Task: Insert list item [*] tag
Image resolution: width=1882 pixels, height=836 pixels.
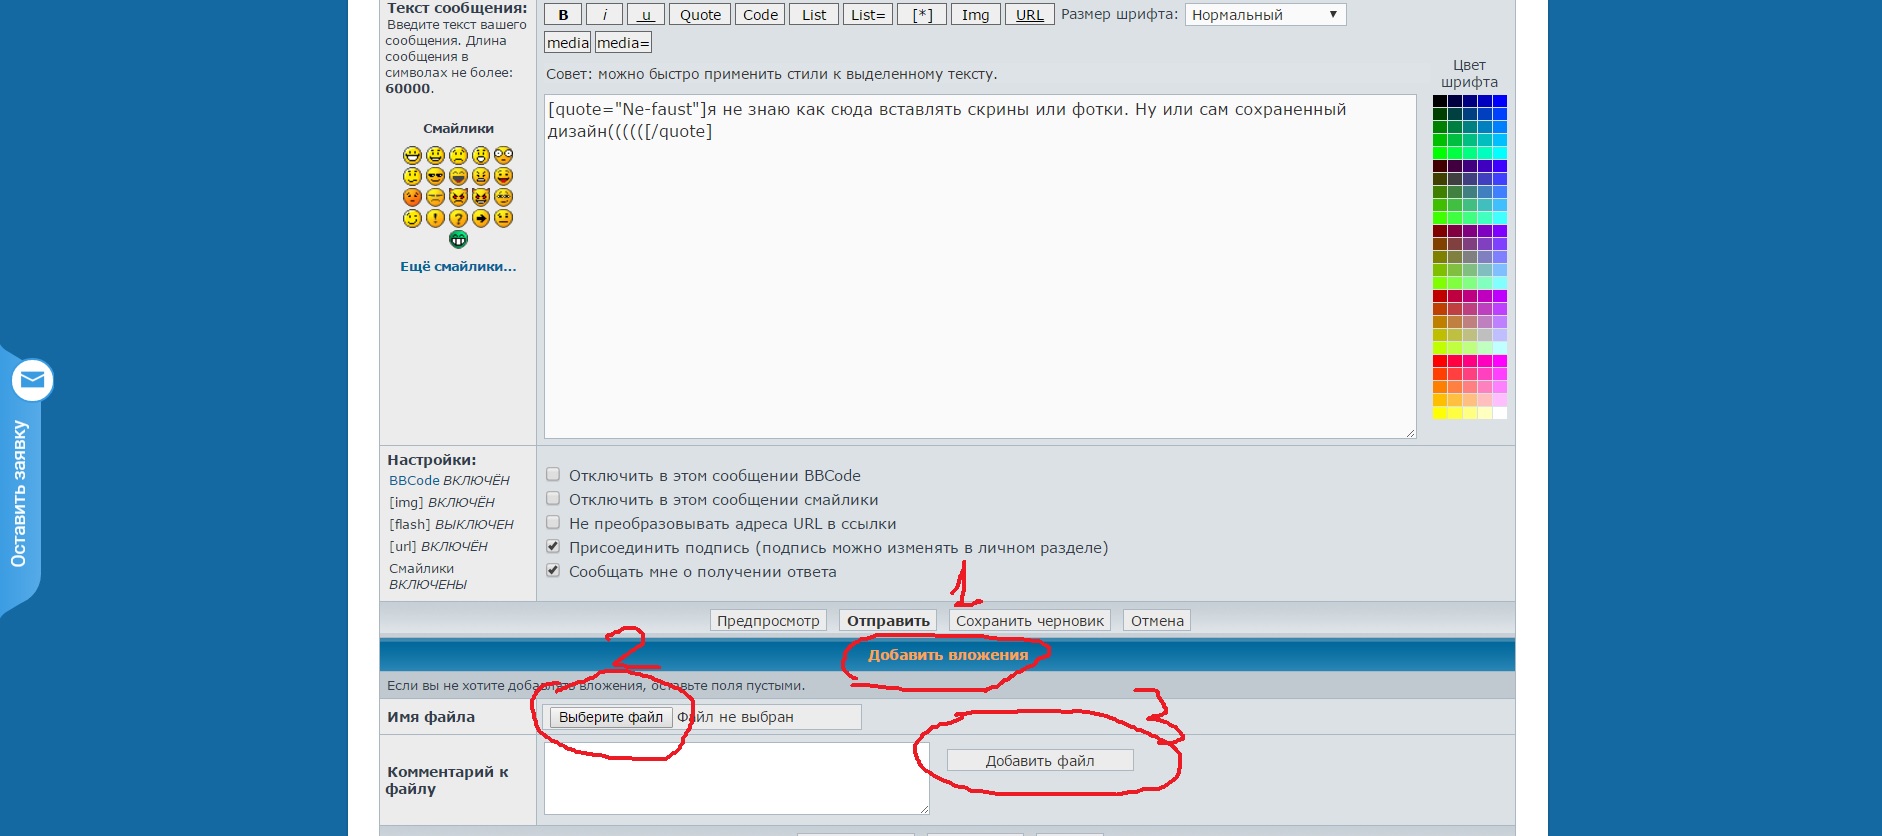Action: point(922,15)
